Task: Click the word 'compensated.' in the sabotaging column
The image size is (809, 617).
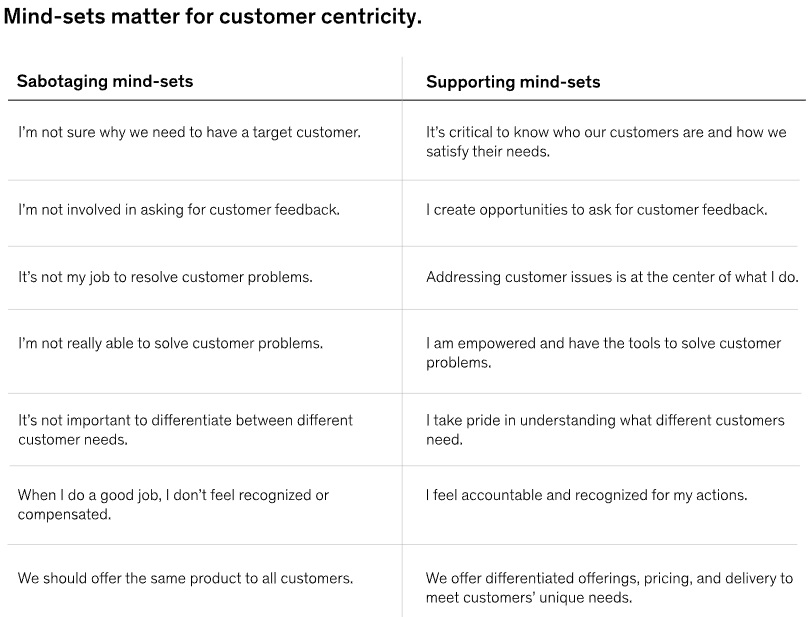Action: (64, 514)
